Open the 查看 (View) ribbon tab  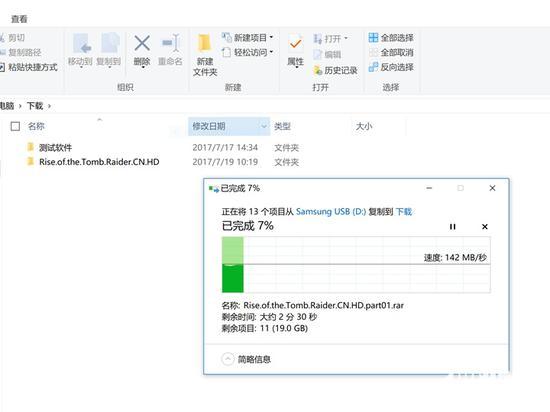(x=19, y=19)
